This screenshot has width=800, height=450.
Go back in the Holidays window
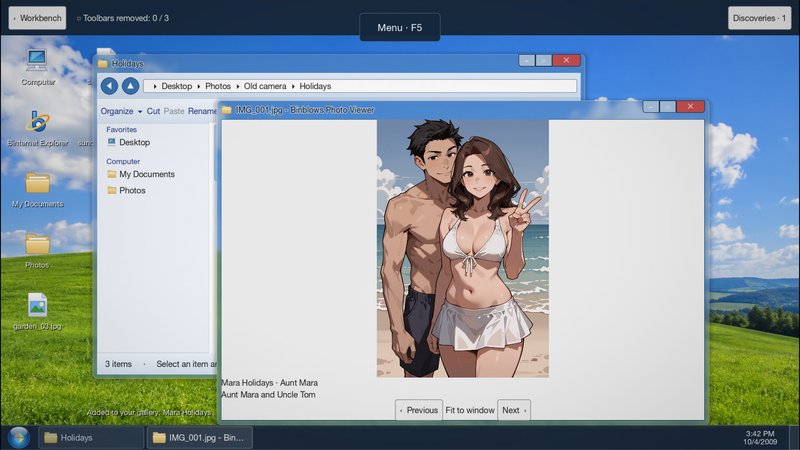coord(109,86)
